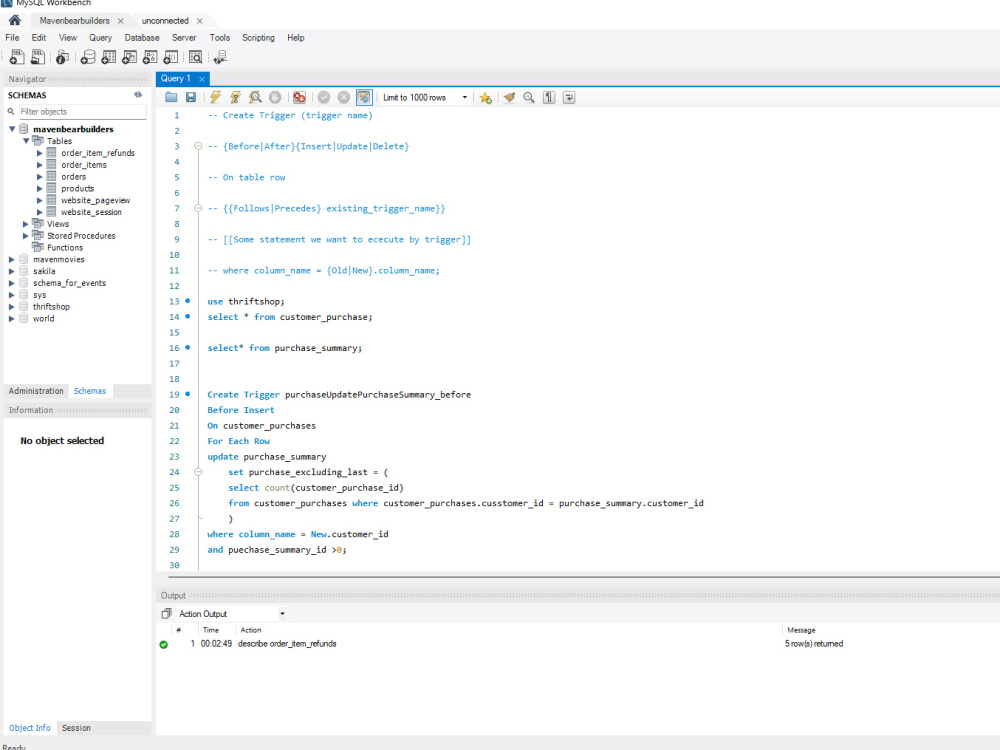Save the script to file

pyautogui.click(x=191, y=98)
